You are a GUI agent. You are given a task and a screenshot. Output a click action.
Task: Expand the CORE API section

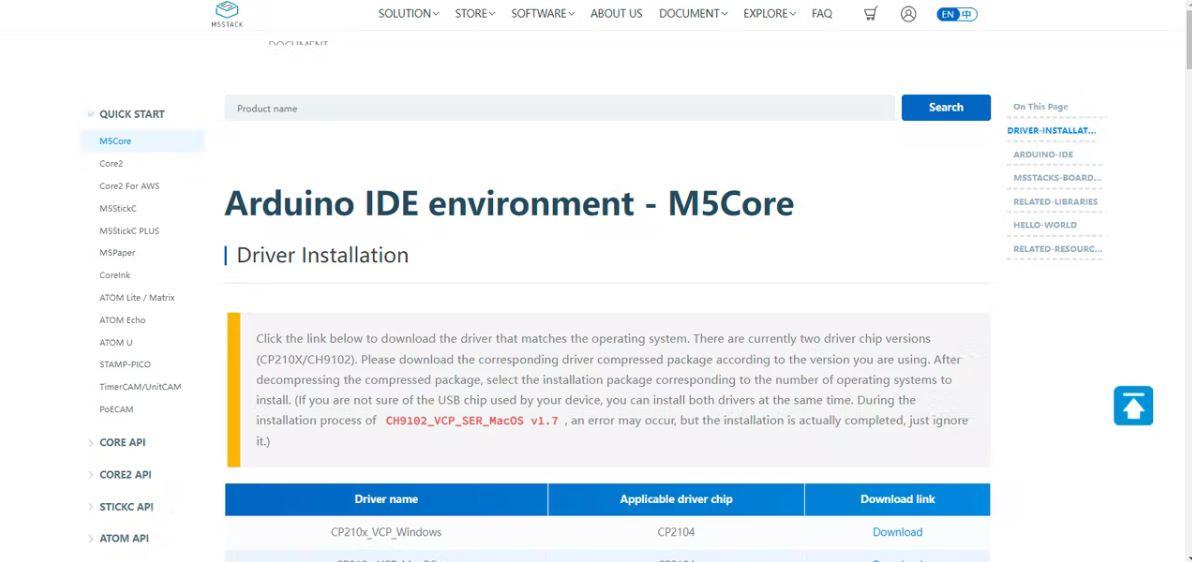click(x=117, y=443)
